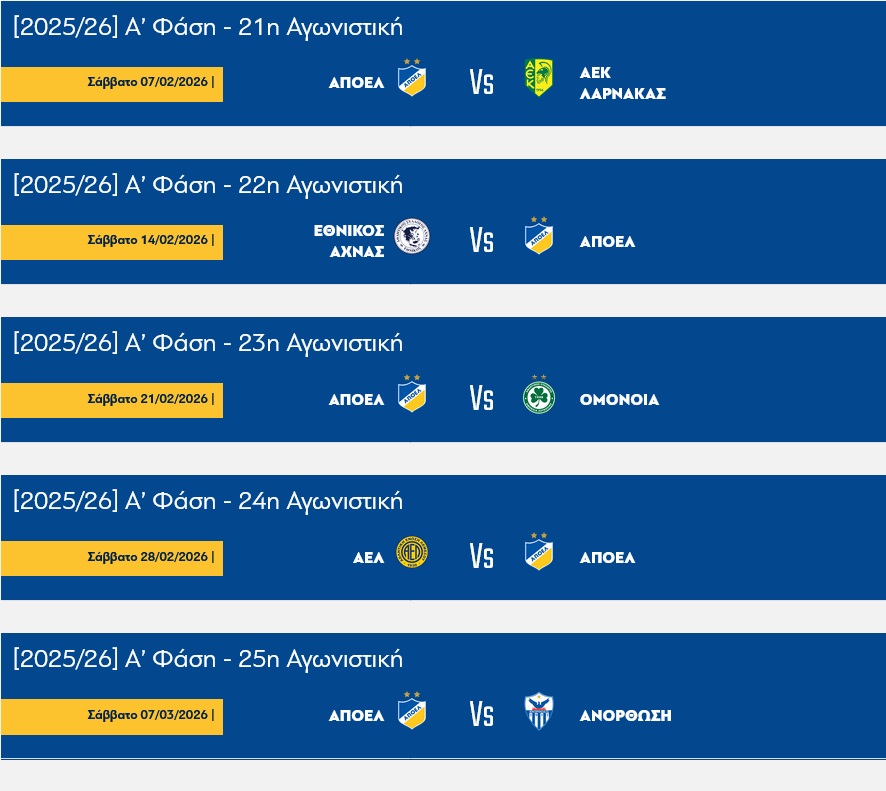Select the Σάββατο 14/02/2026 date label
The width and height of the screenshot is (886, 791).
[x=148, y=240]
